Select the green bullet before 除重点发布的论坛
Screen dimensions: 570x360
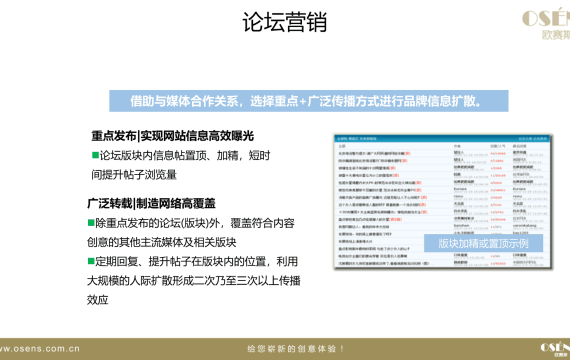[91, 223]
